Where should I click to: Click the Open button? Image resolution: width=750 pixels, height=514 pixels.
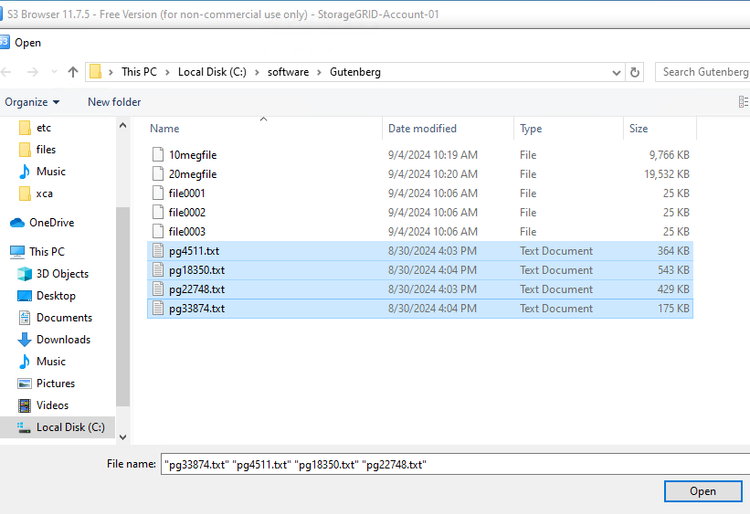[x=702, y=491]
